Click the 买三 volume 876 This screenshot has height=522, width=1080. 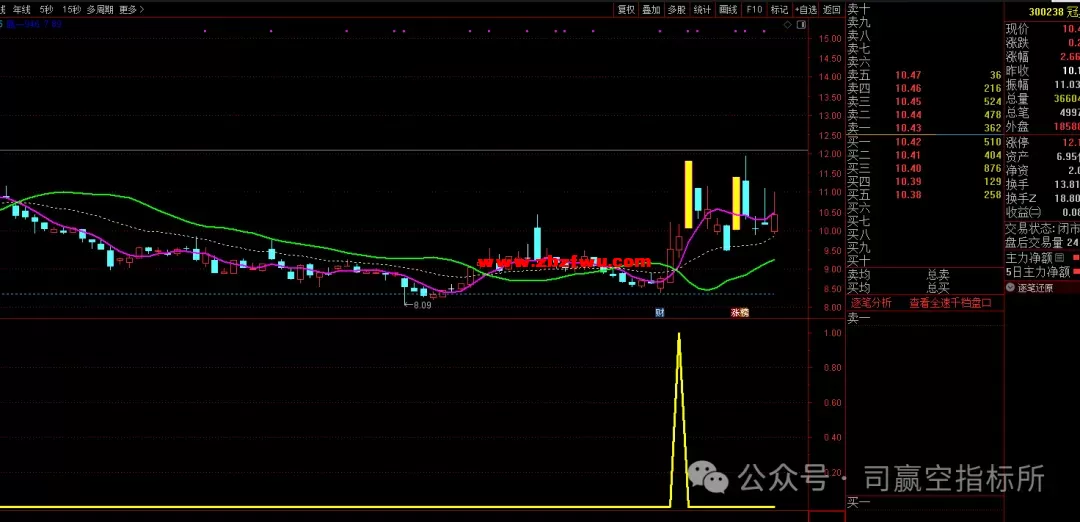click(x=992, y=168)
